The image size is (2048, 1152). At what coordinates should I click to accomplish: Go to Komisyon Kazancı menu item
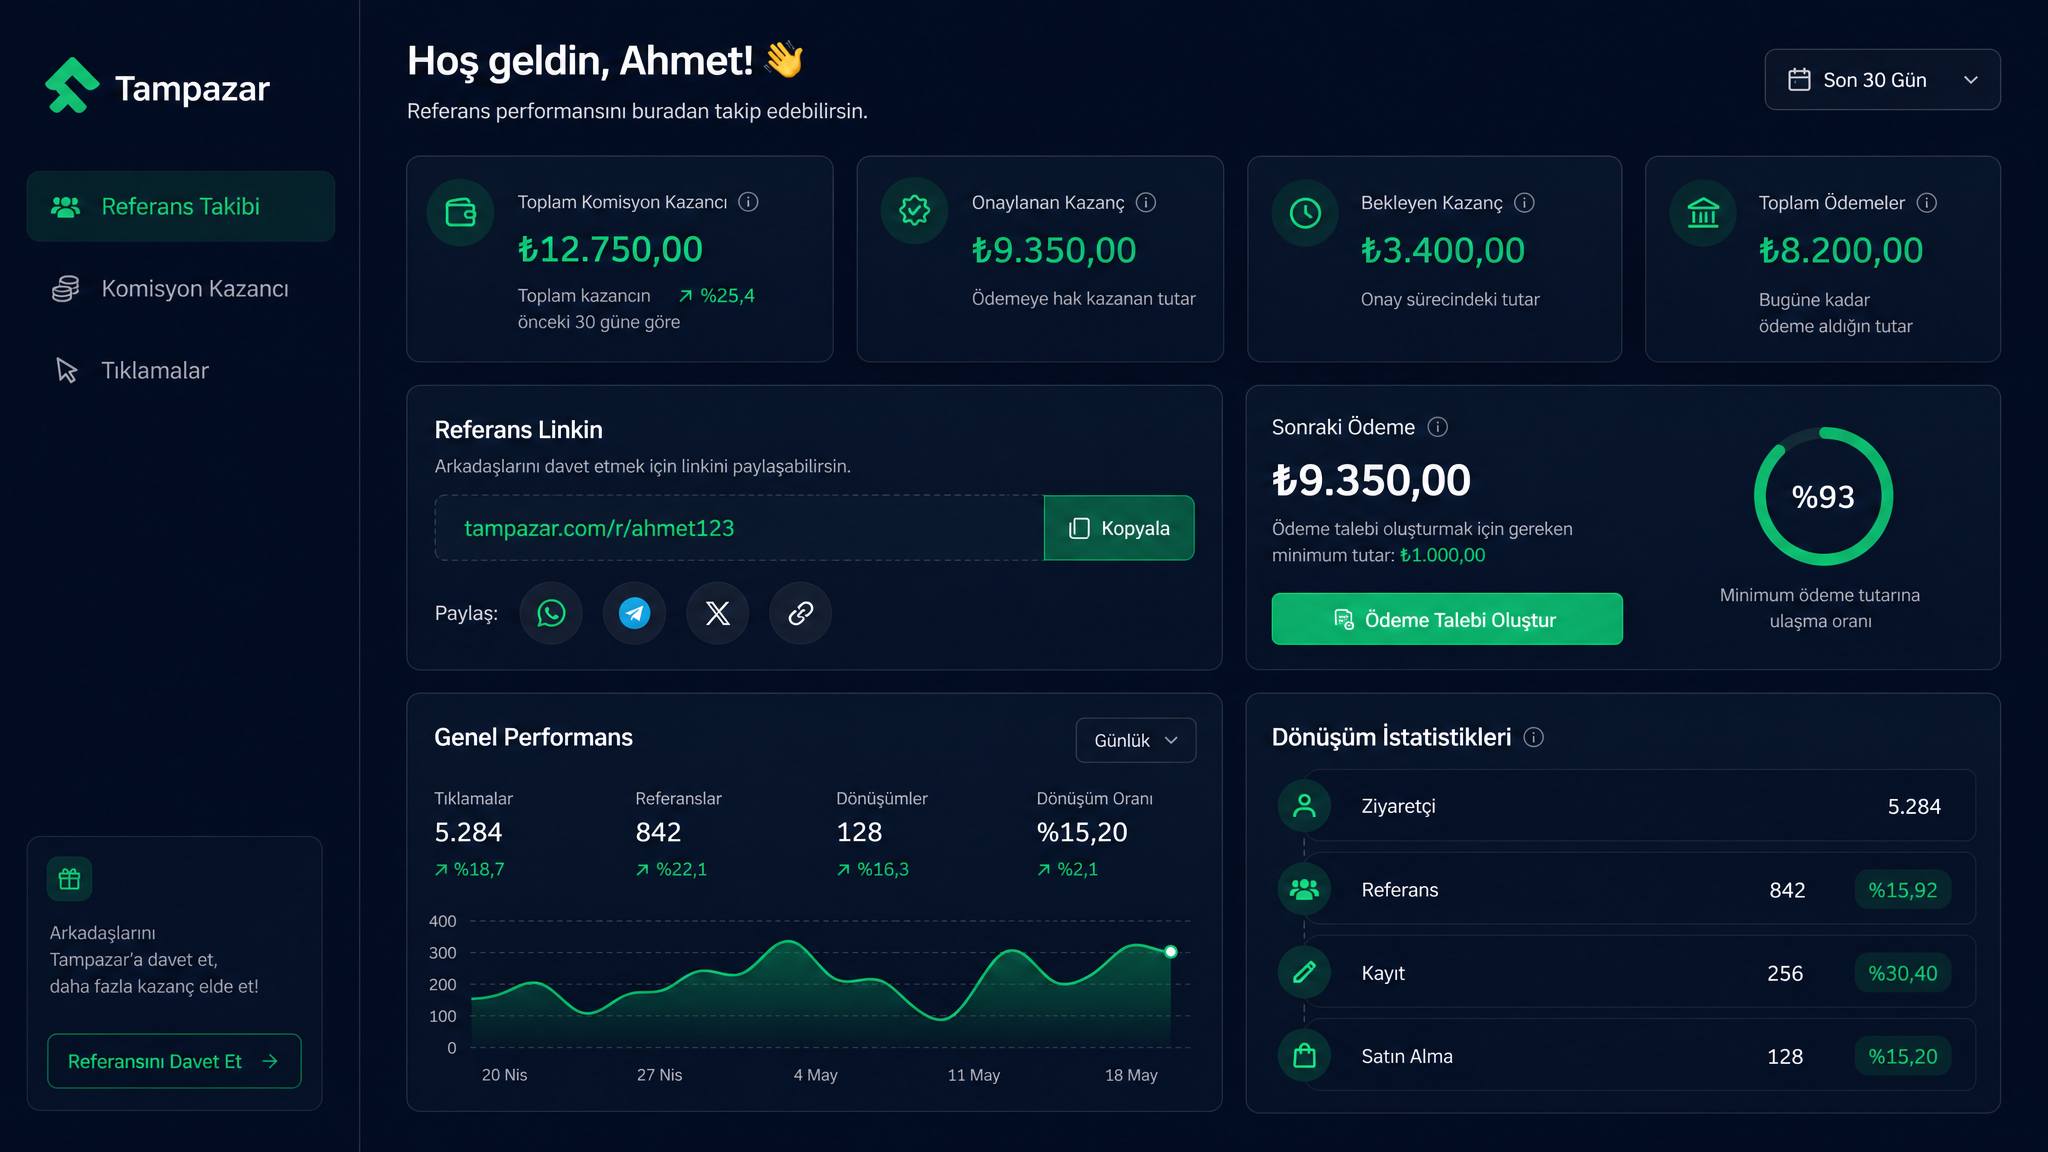[181, 289]
